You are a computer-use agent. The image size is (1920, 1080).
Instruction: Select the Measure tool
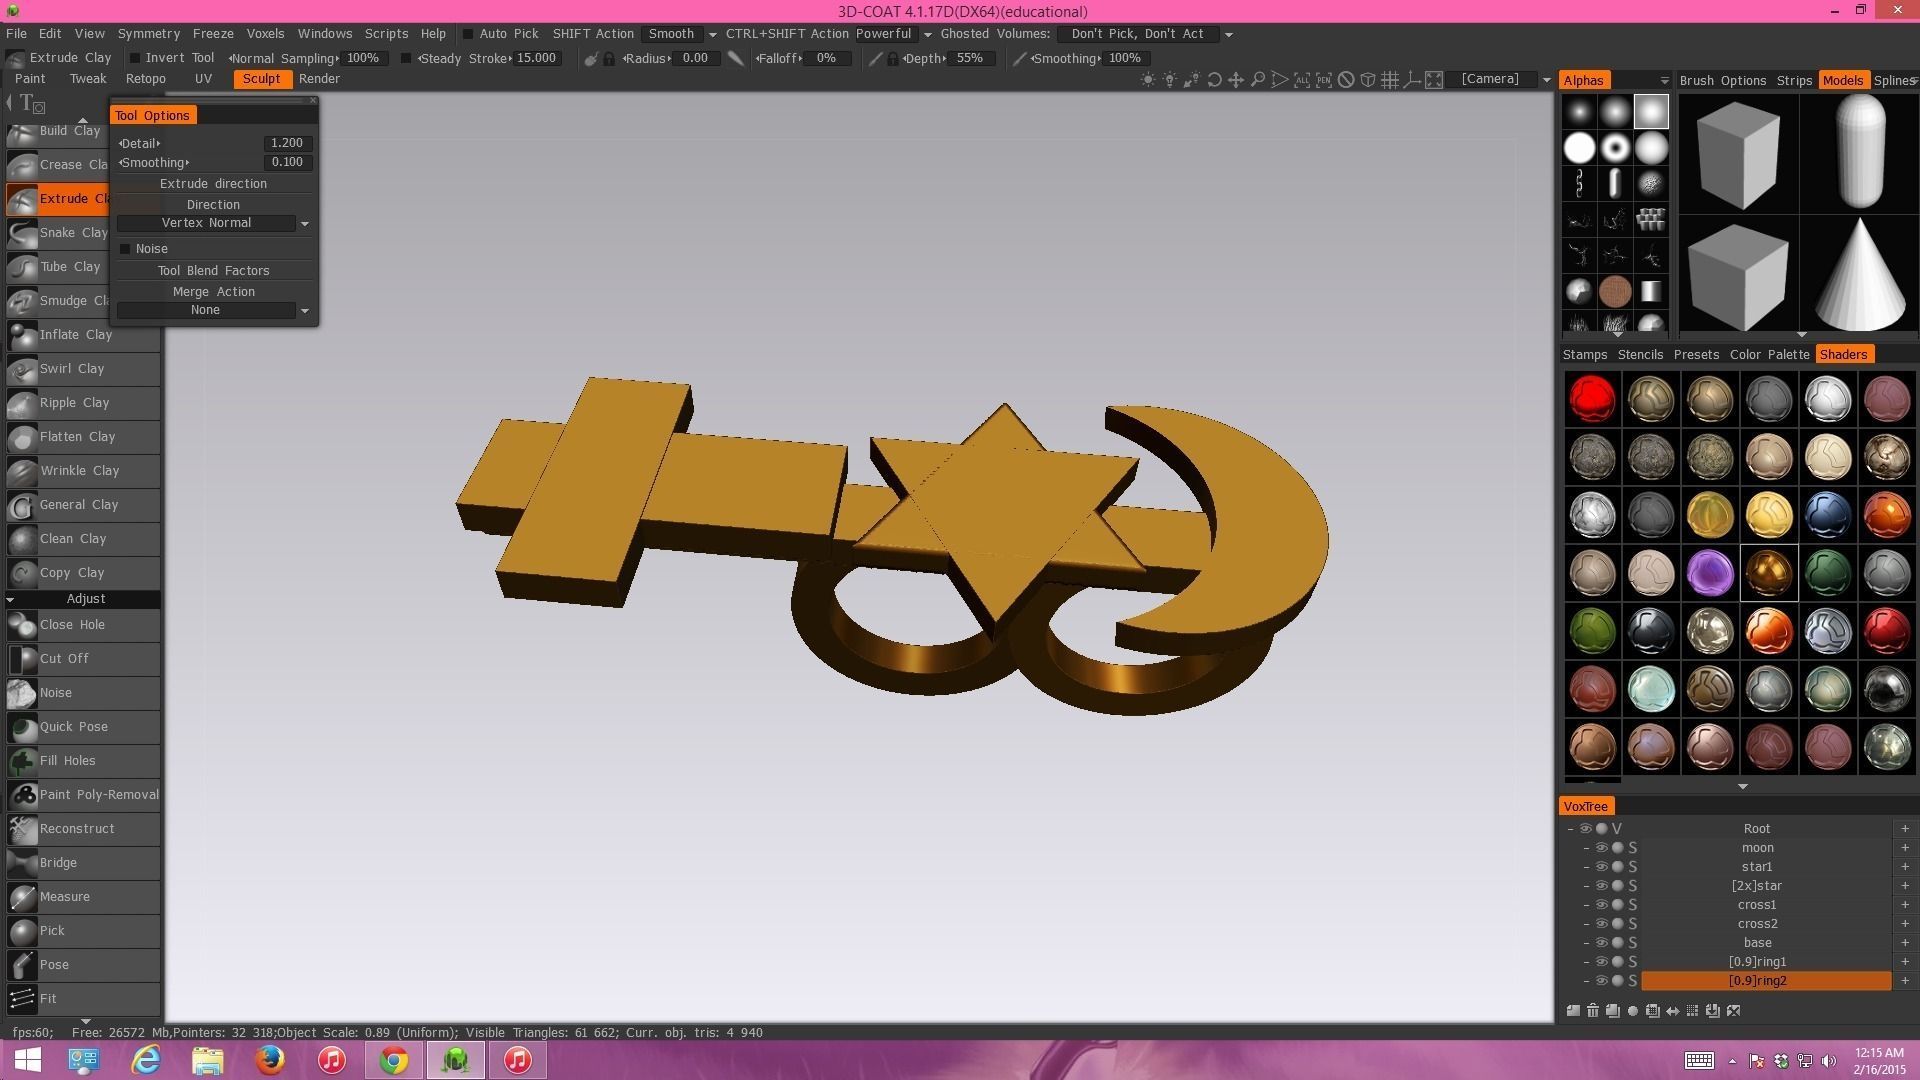point(83,897)
